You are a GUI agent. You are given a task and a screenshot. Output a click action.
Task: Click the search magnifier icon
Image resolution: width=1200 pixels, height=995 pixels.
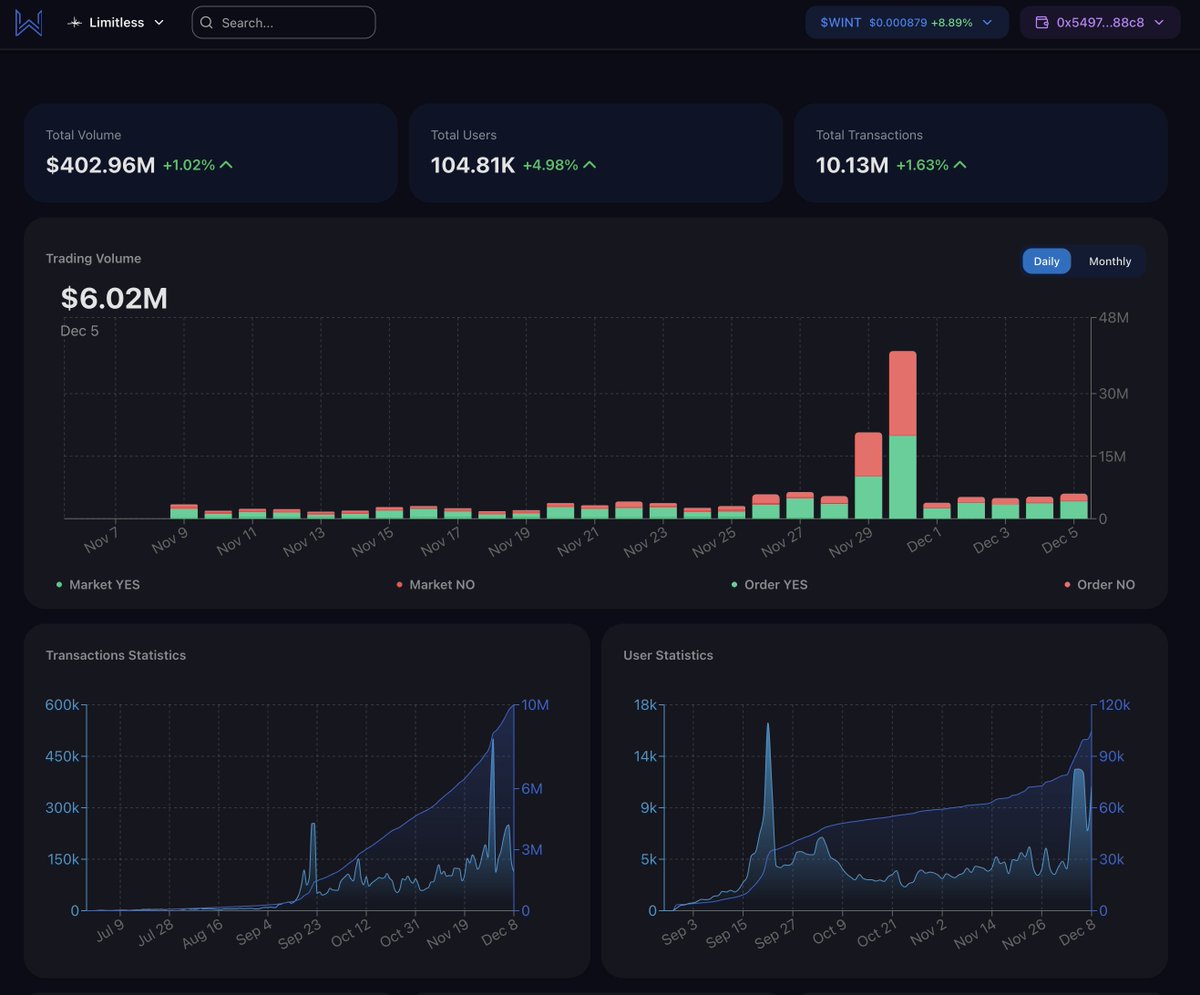(x=207, y=22)
